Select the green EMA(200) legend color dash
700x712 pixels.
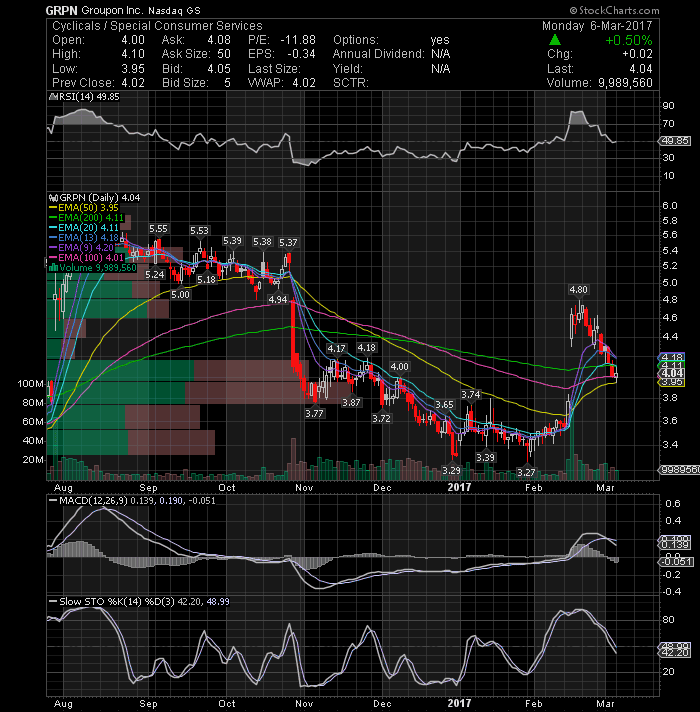click(53, 218)
